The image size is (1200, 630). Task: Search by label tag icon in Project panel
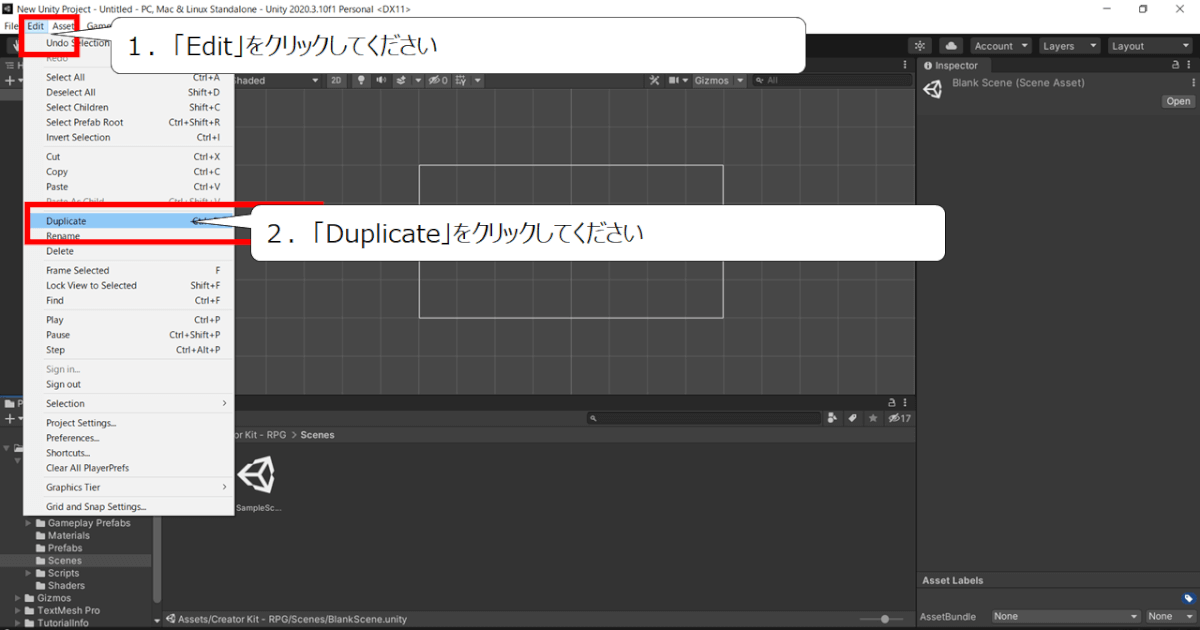853,418
